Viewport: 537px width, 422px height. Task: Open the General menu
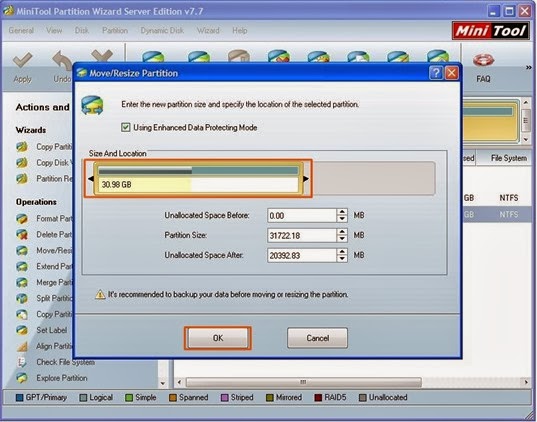21,30
